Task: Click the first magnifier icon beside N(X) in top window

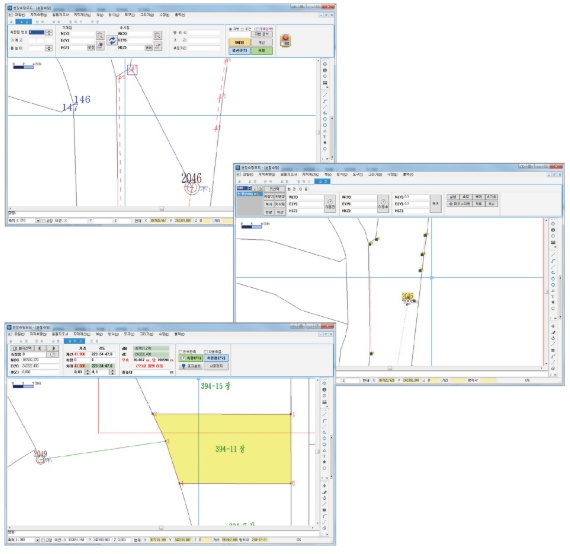Action: (100, 35)
